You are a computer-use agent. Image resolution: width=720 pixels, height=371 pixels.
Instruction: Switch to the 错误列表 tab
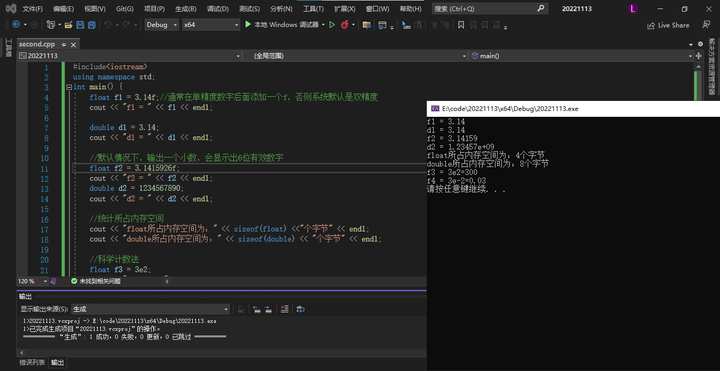(32, 363)
